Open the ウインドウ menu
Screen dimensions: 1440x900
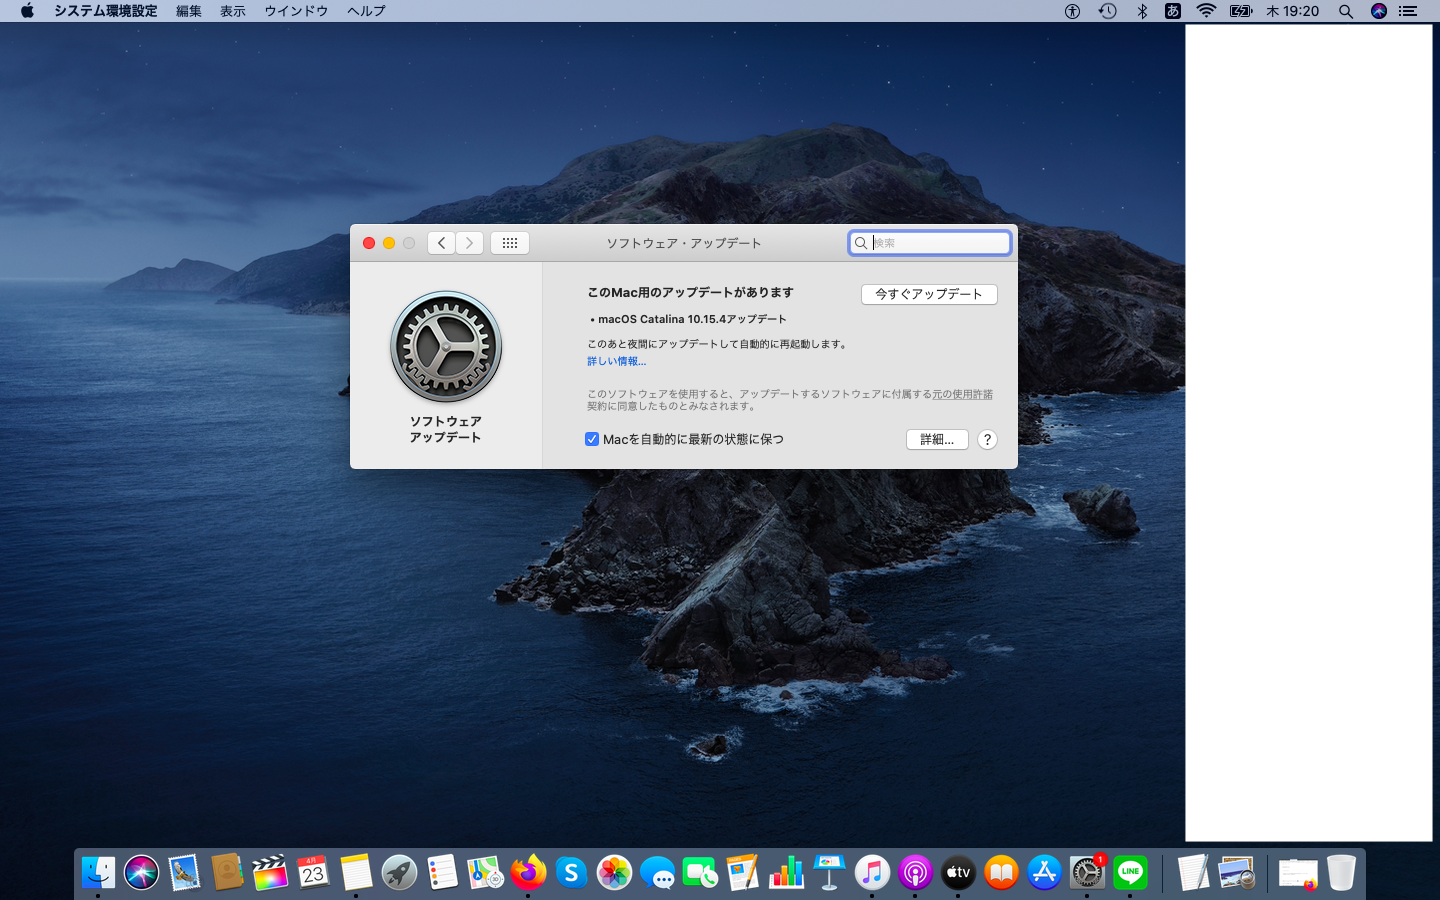pyautogui.click(x=296, y=11)
